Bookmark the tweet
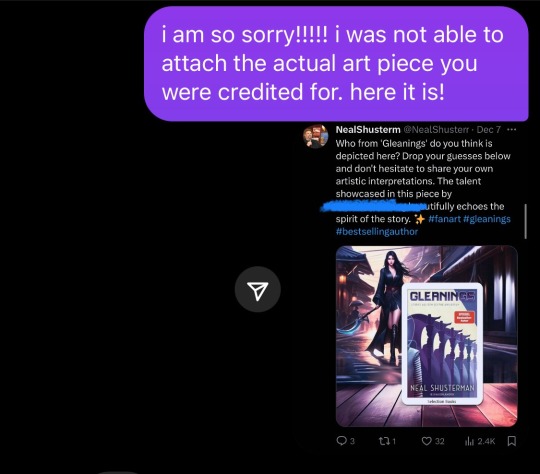The height and width of the screenshot is (474, 540). click(x=512, y=441)
